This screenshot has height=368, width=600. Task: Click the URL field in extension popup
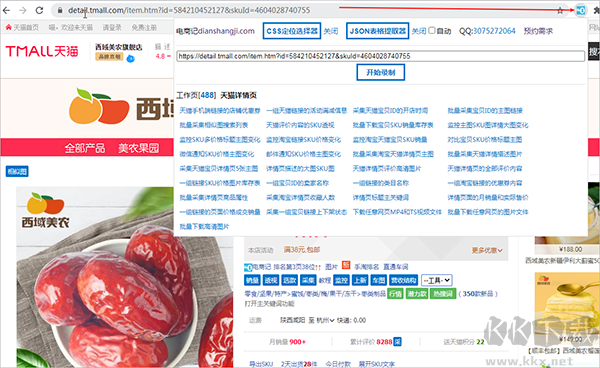point(380,56)
